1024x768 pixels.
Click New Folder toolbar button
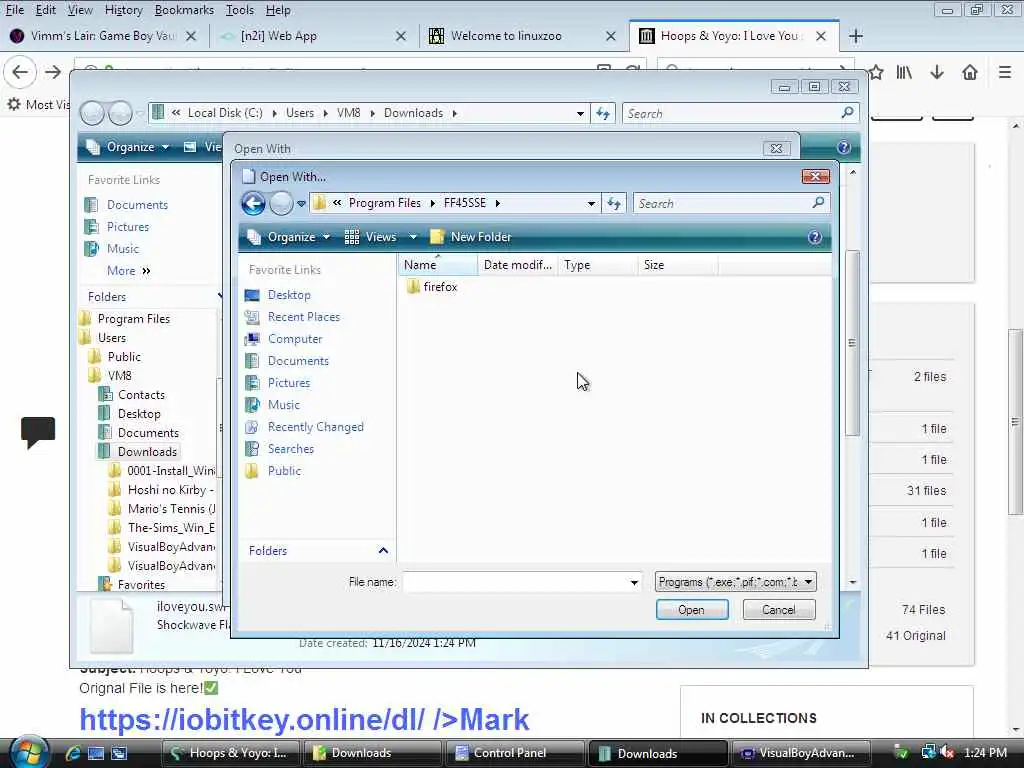[470, 237]
